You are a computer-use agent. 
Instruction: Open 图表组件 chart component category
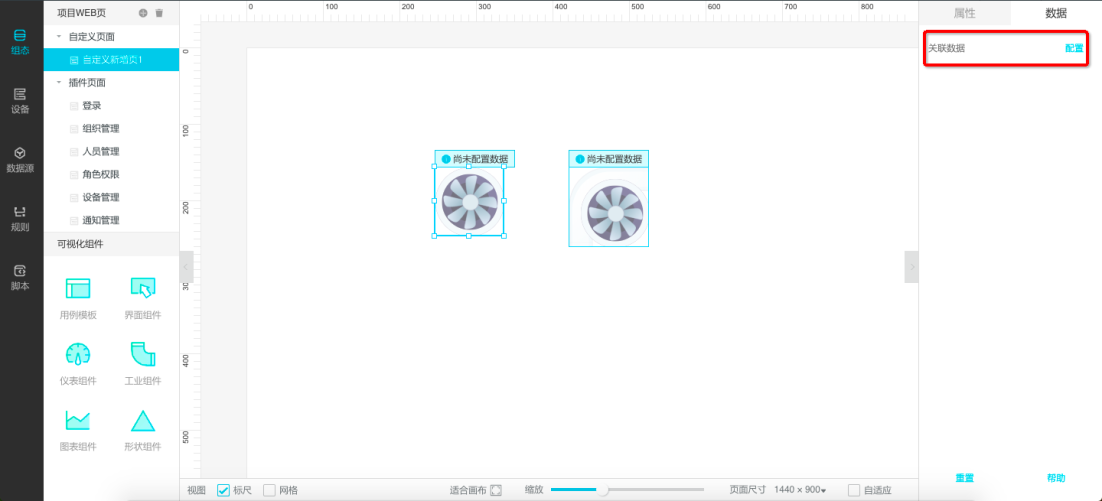pyautogui.click(x=78, y=430)
